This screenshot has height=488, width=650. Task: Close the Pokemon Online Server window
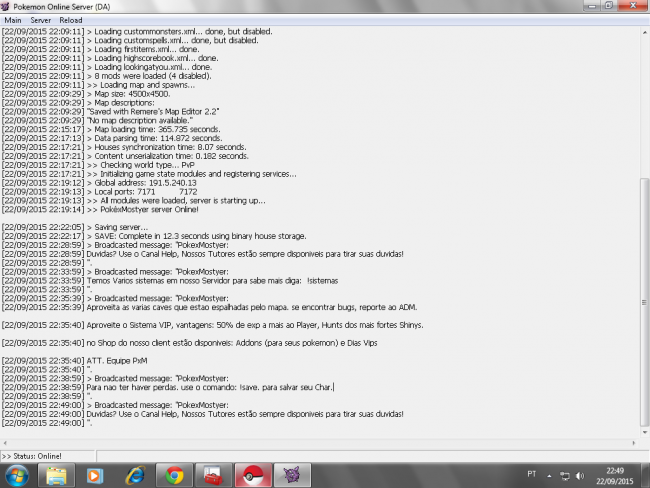click(x=633, y=6)
